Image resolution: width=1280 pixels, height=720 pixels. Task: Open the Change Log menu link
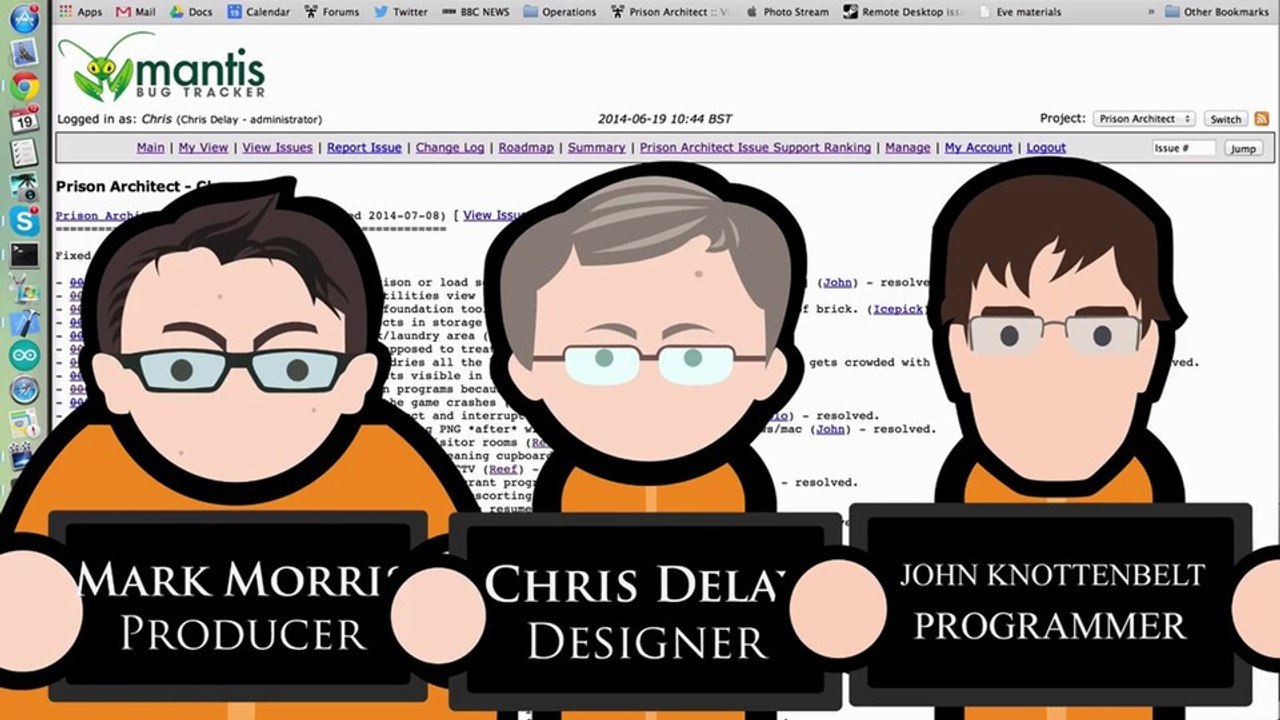[450, 148]
